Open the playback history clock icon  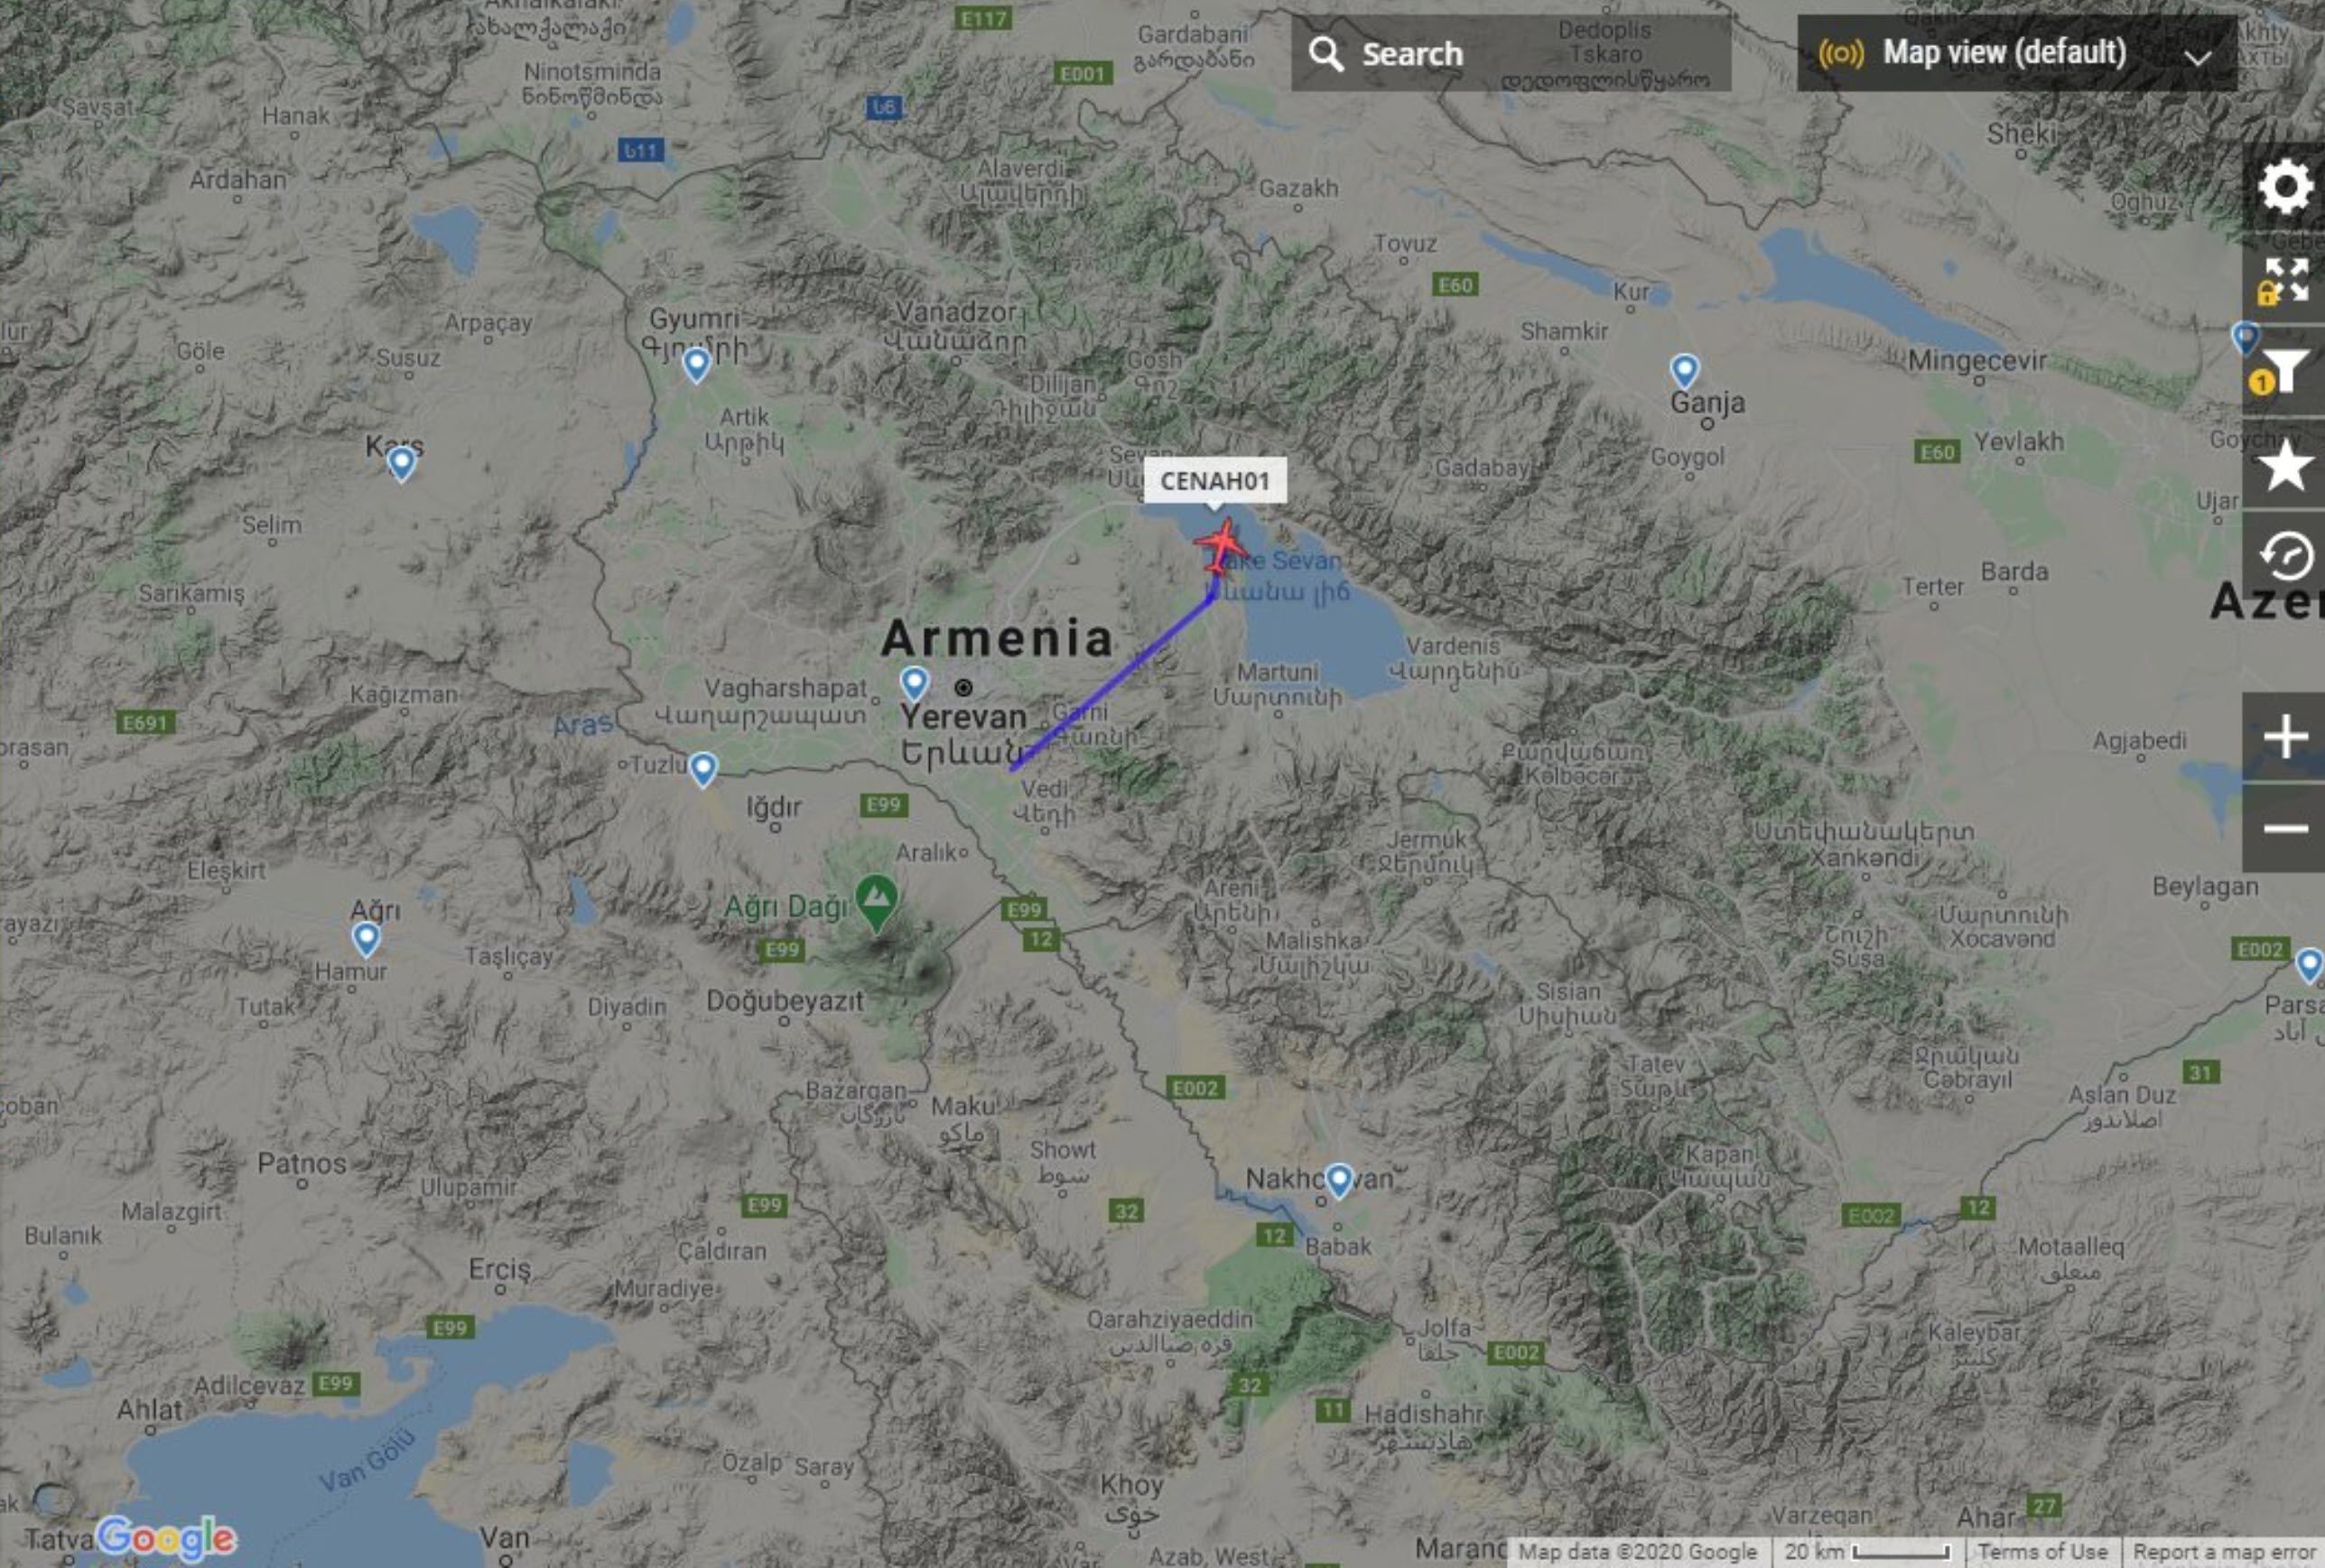(2286, 557)
